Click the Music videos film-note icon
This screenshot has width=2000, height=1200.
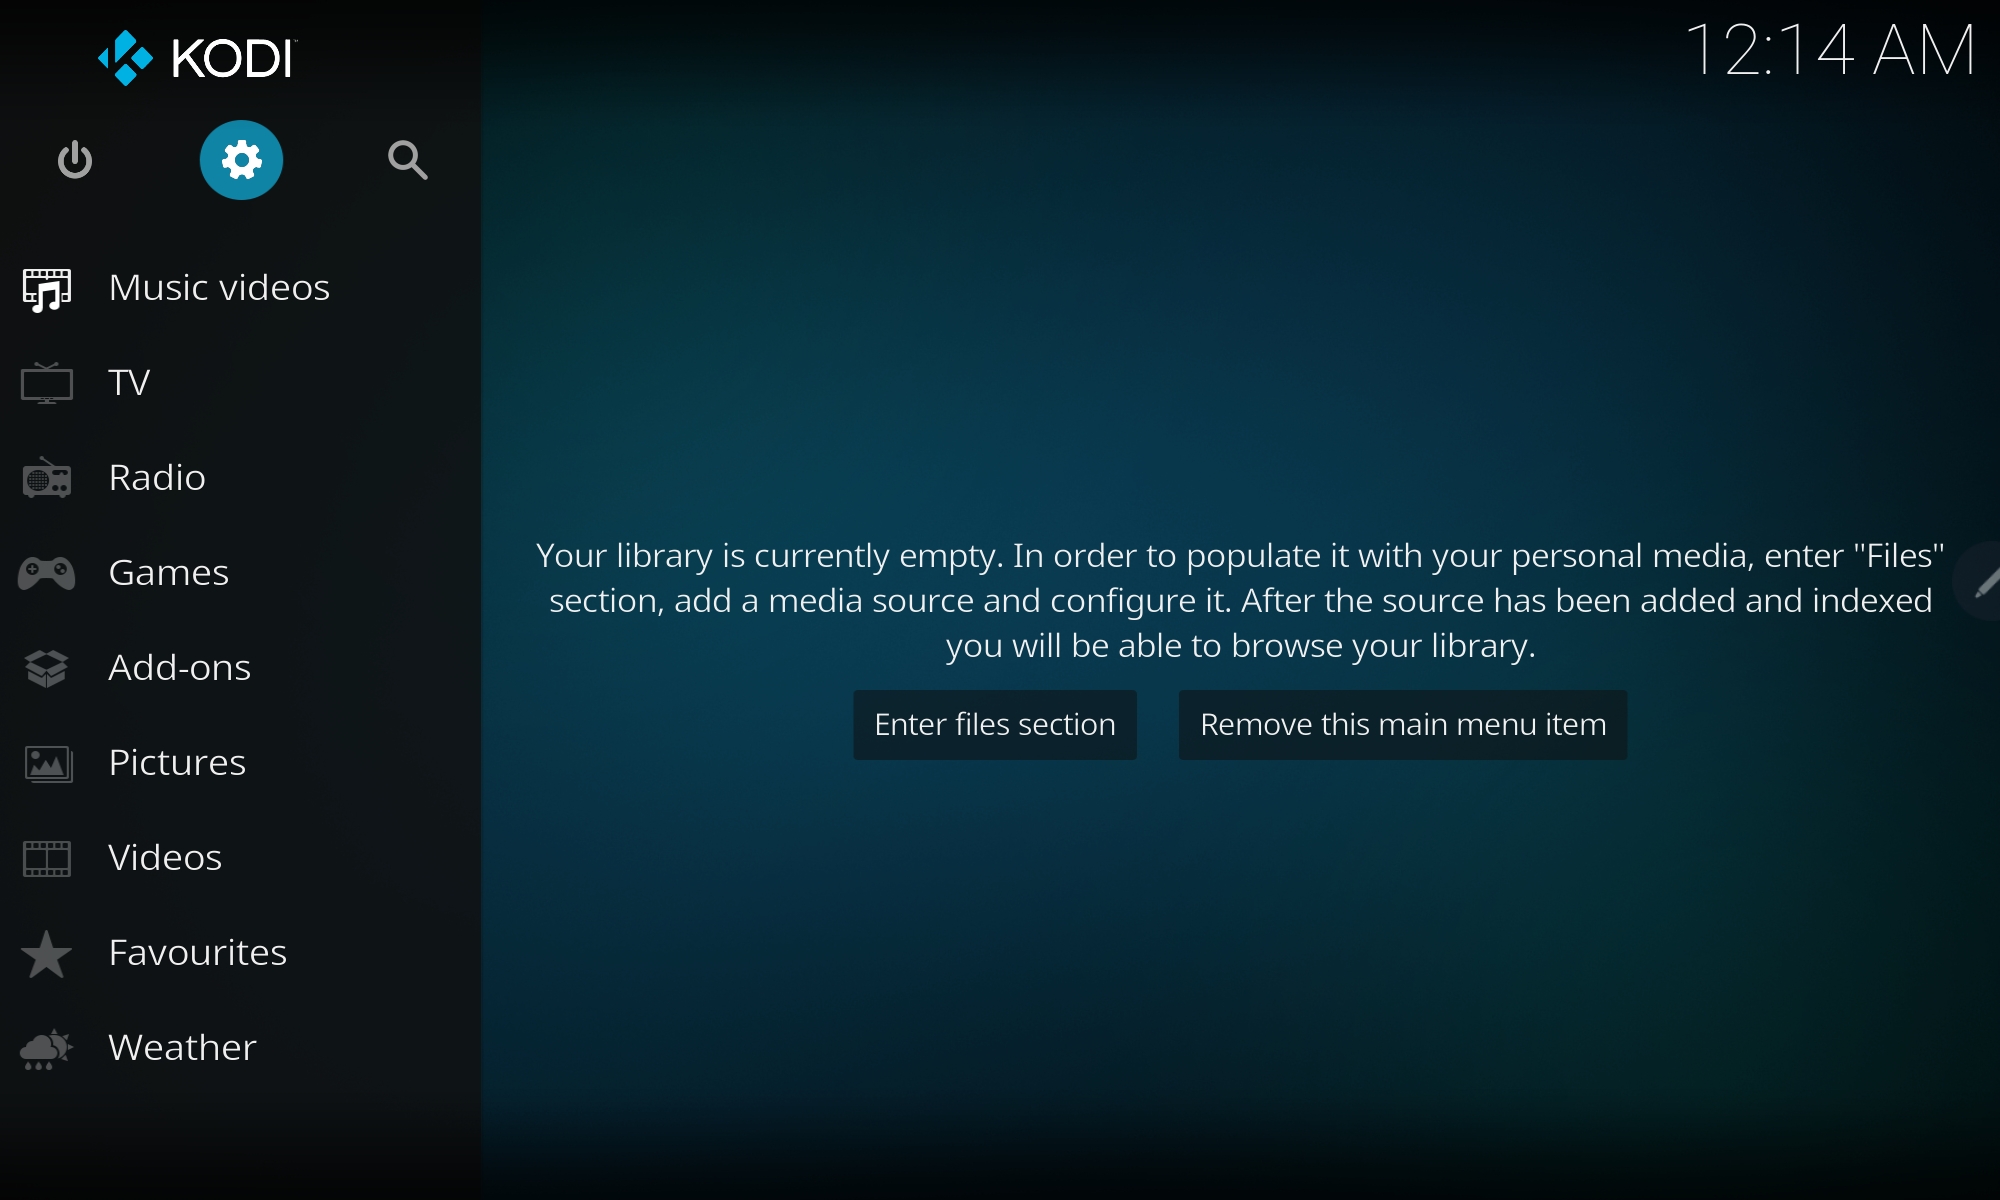click(47, 289)
